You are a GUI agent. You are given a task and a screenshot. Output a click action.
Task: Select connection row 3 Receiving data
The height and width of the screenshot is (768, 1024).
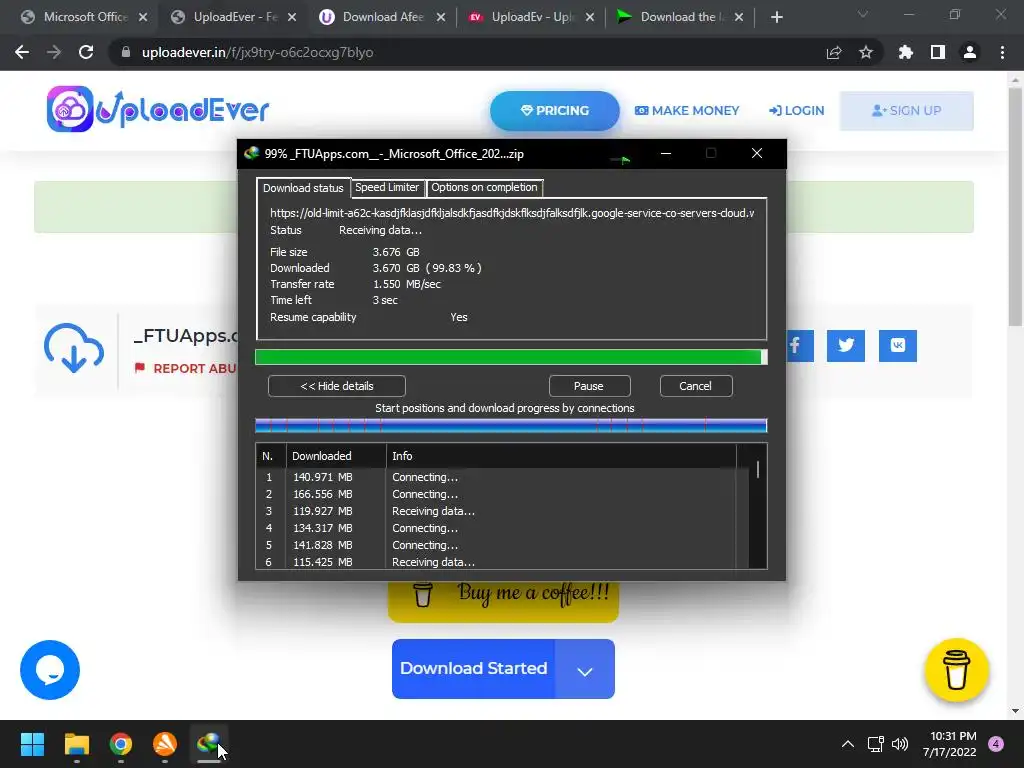coord(496,511)
